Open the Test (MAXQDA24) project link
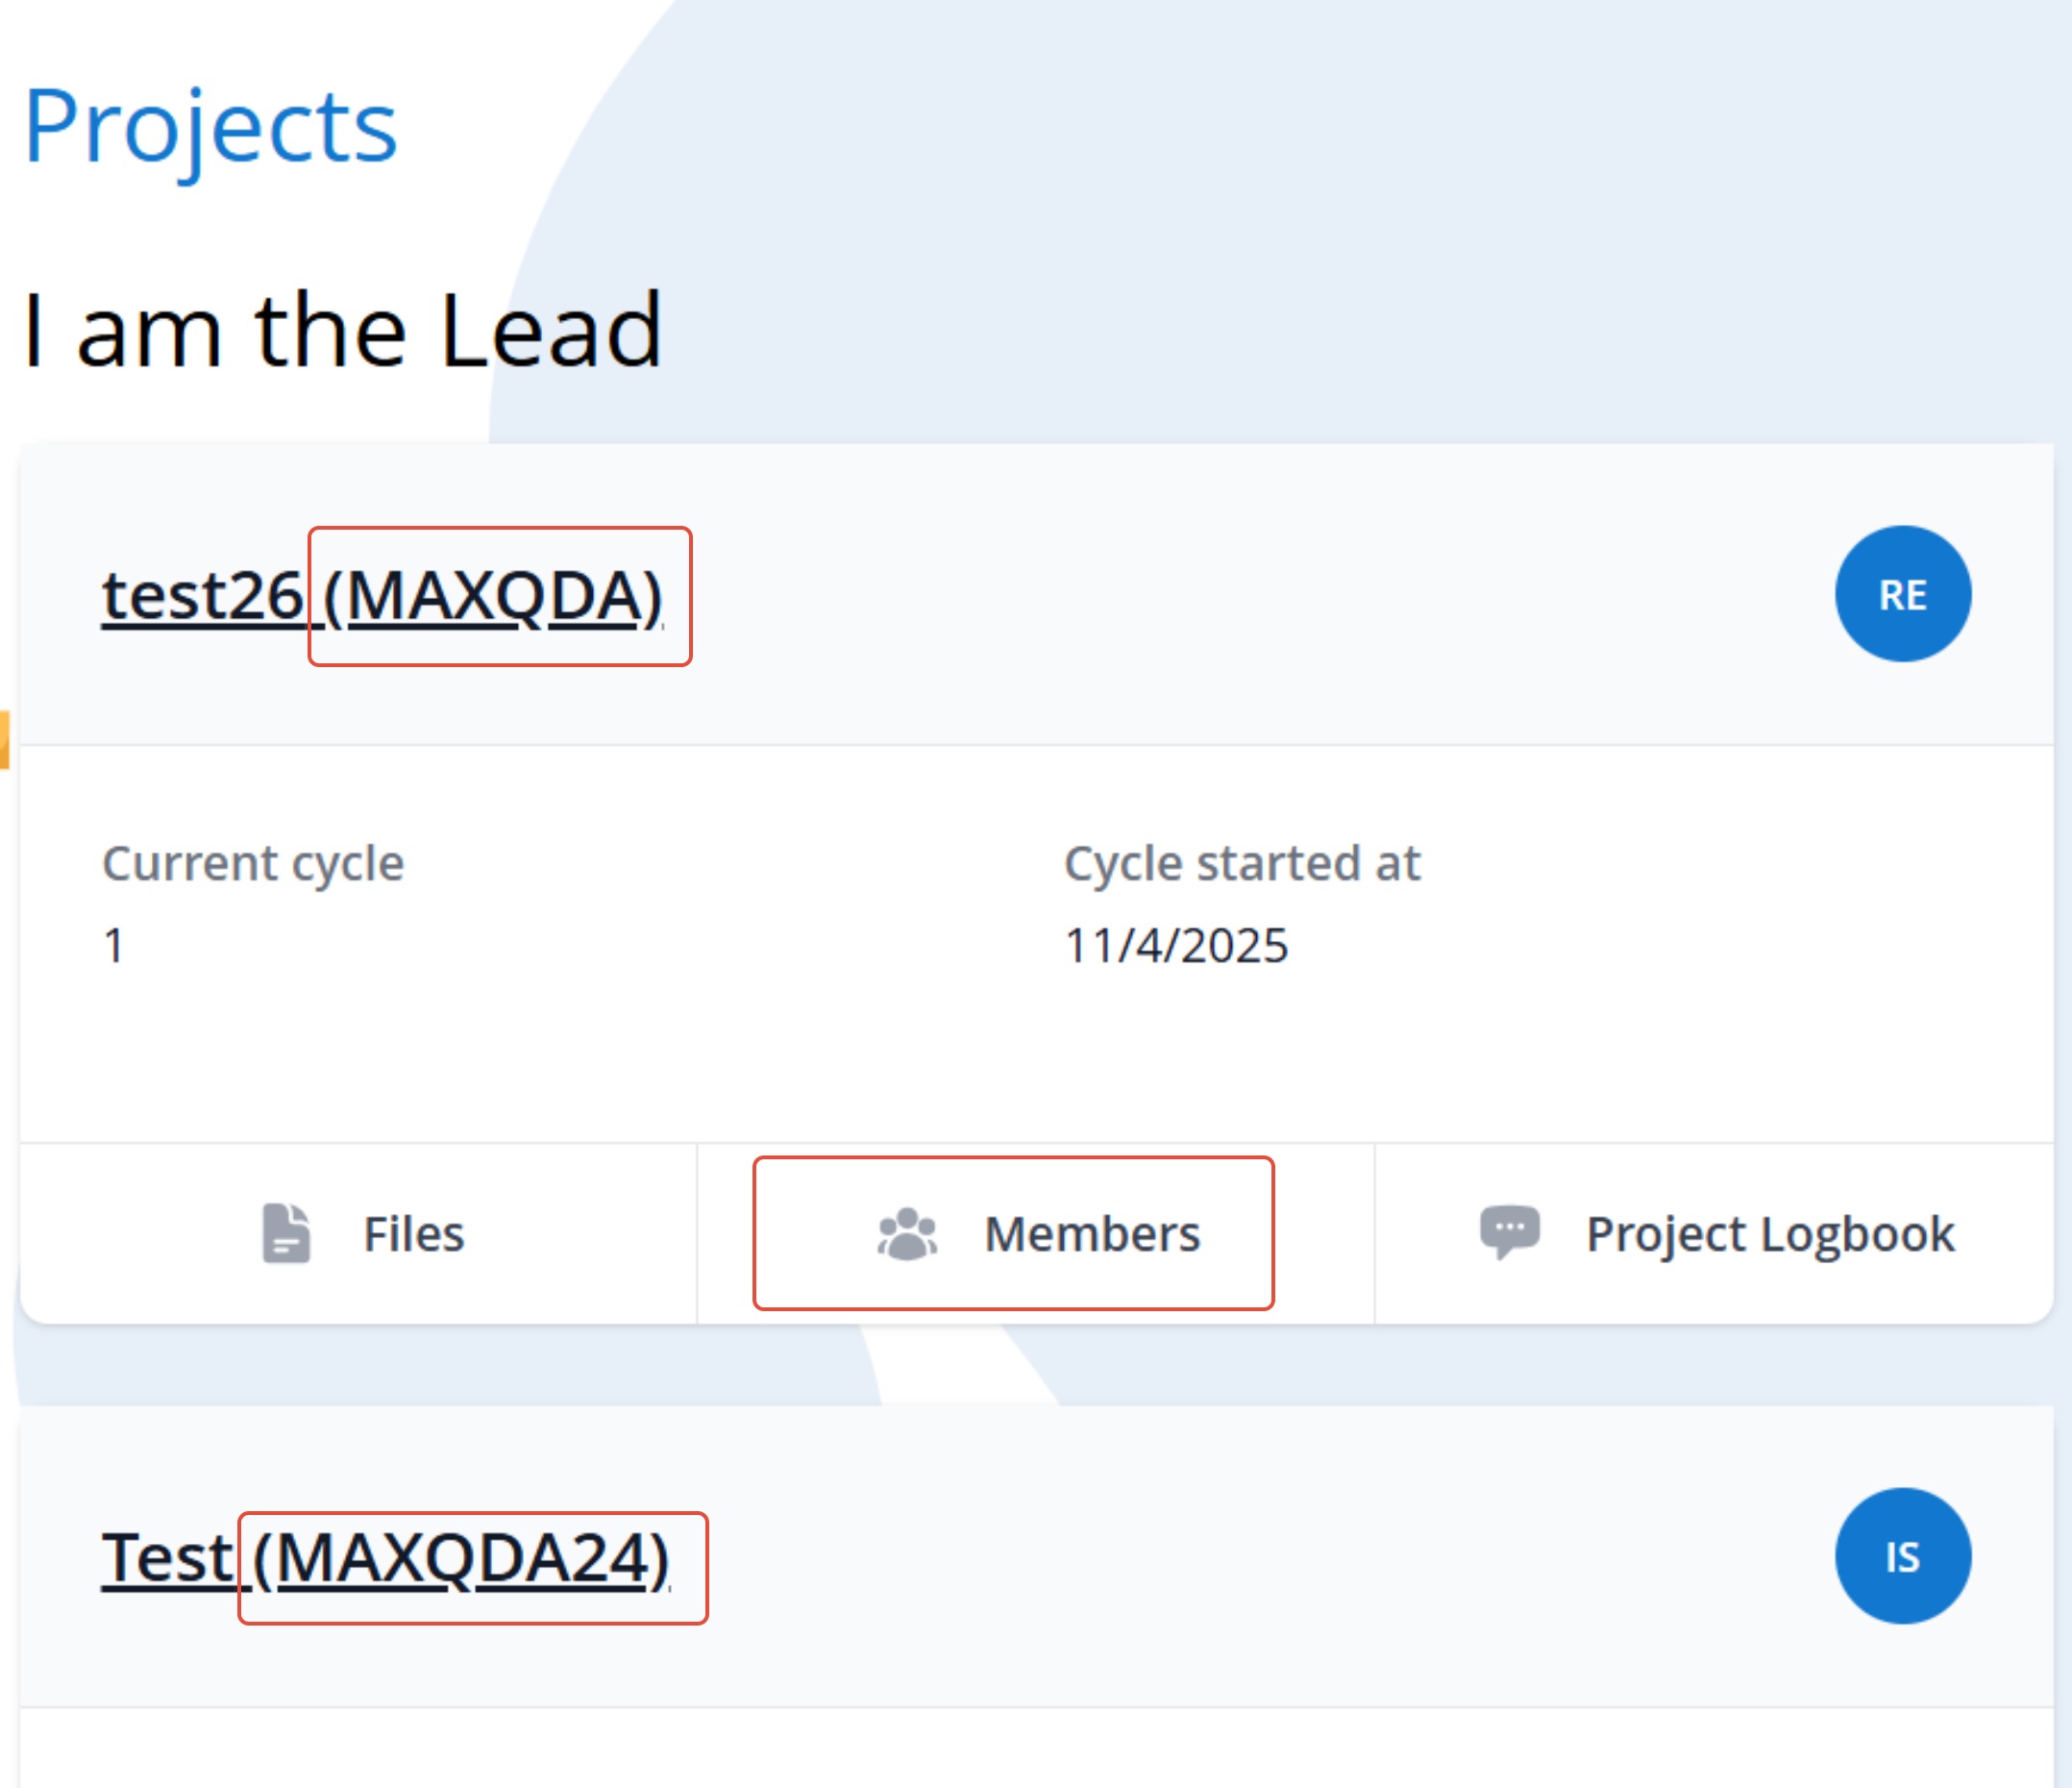This screenshot has height=1788, width=2072. [x=386, y=1558]
